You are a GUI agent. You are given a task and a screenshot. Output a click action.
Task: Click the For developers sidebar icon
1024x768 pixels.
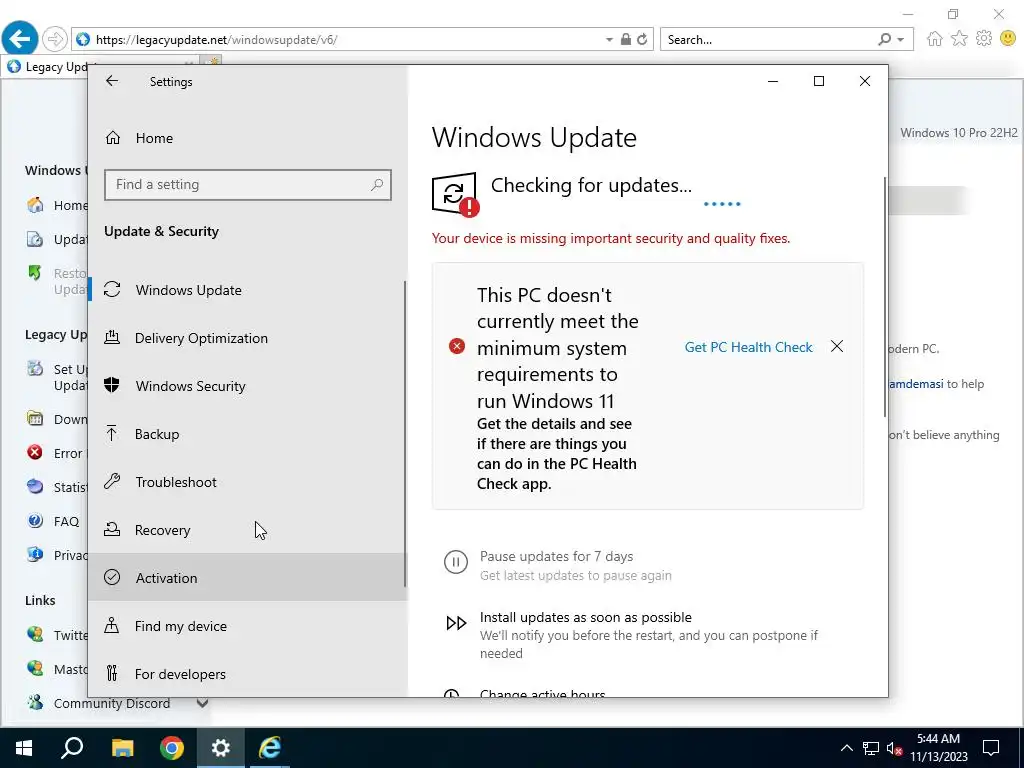point(112,673)
